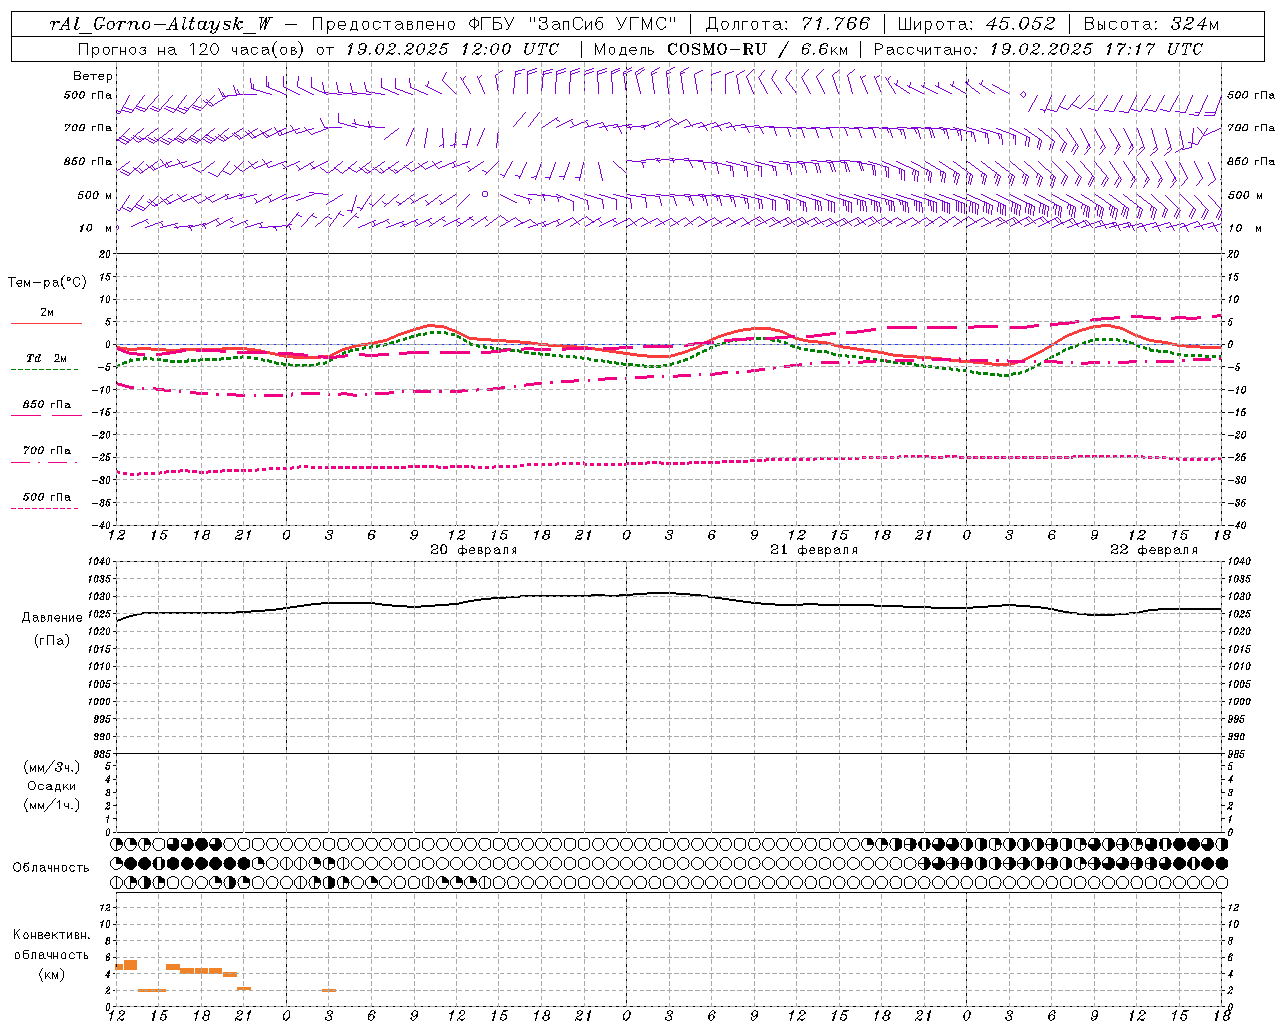
Task: Click the 500 гПа temperature legend label
Action: pos(48,497)
